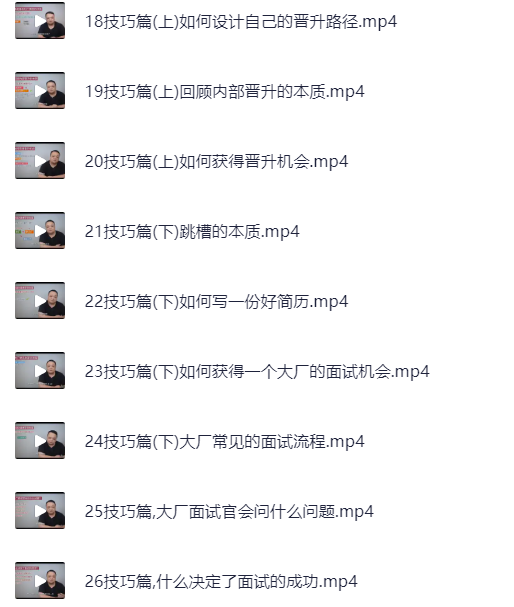Click play icon on 跳槽的本质 video
514x607 pixels.
click(x=40, y=231)
